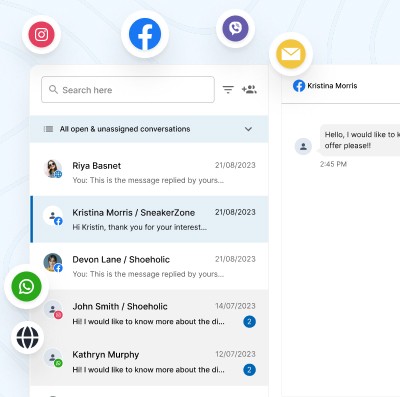Click unread badge on John Smith conversation
The height and width of the screenshot is (397, 400).
pos(249,322)
